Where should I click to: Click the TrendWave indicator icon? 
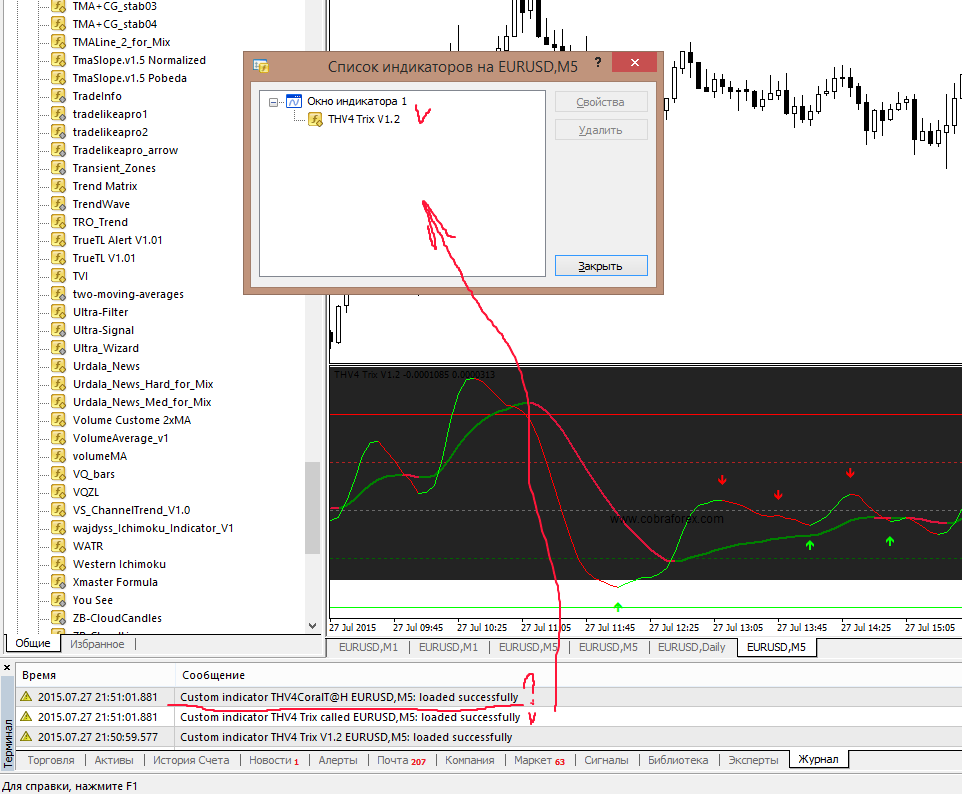click(58, 204)
